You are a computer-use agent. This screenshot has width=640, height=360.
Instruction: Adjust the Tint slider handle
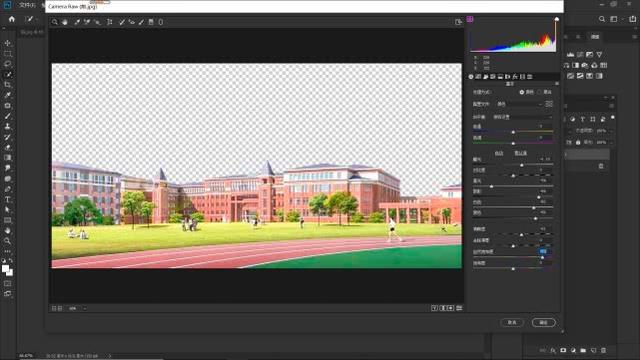(513, 143)
